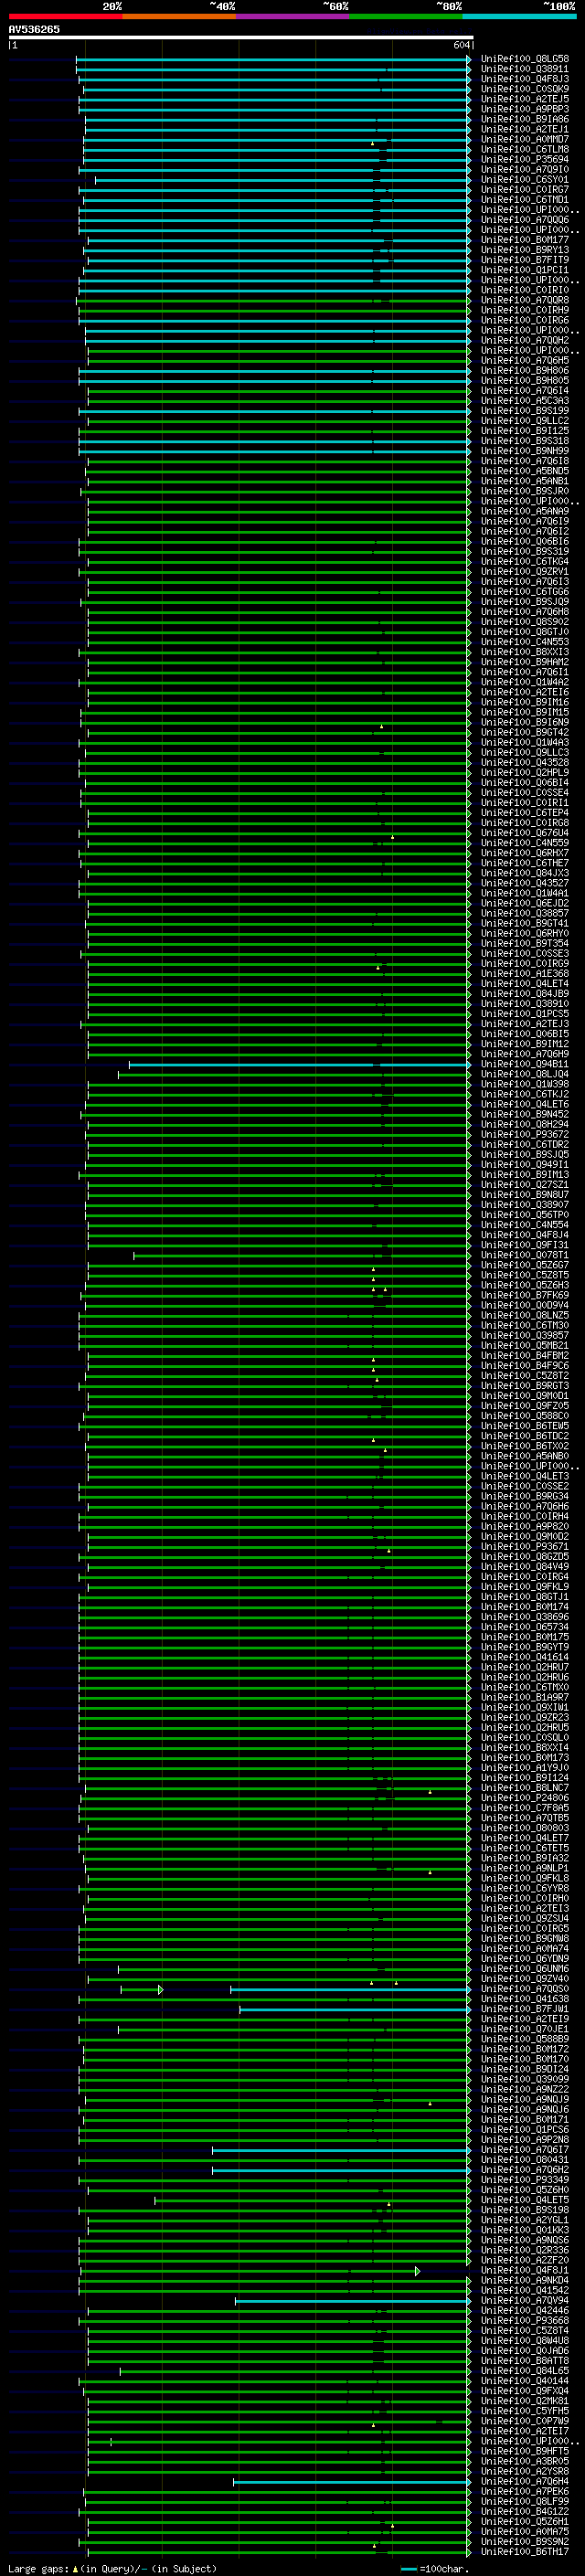Click the purple ~60% similarity color bar
The image size is (585, 2576).
pyautogui.click(x=293, y=16)
